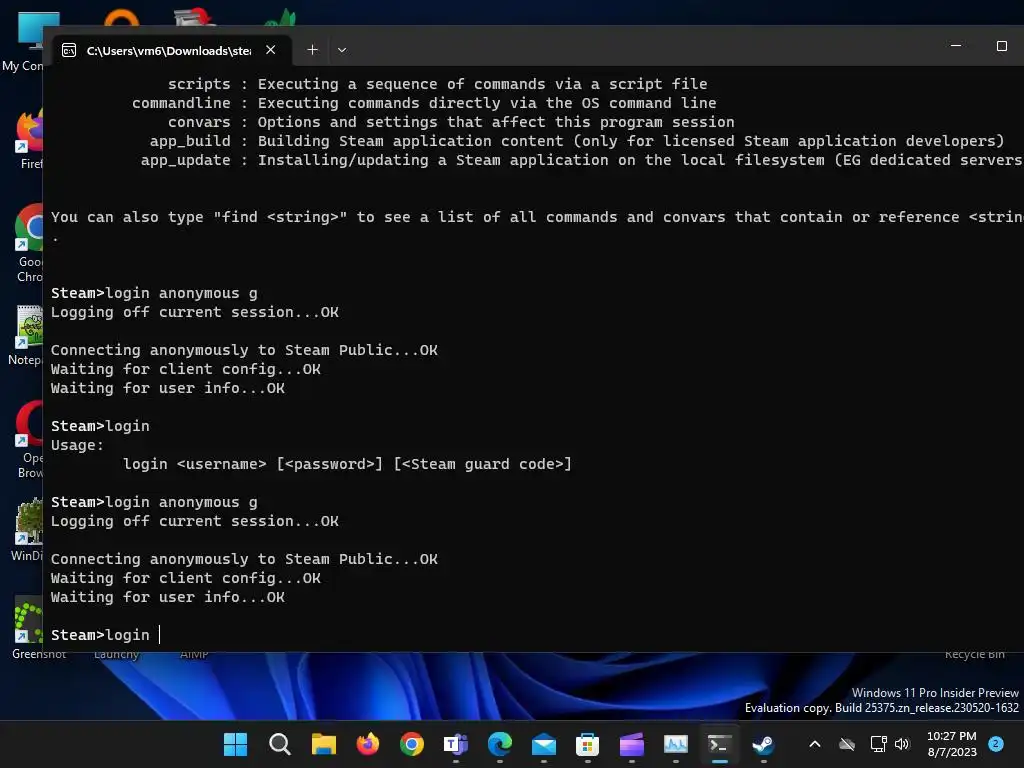Open Notepad++ desktop shortcut

coord(26,335)
